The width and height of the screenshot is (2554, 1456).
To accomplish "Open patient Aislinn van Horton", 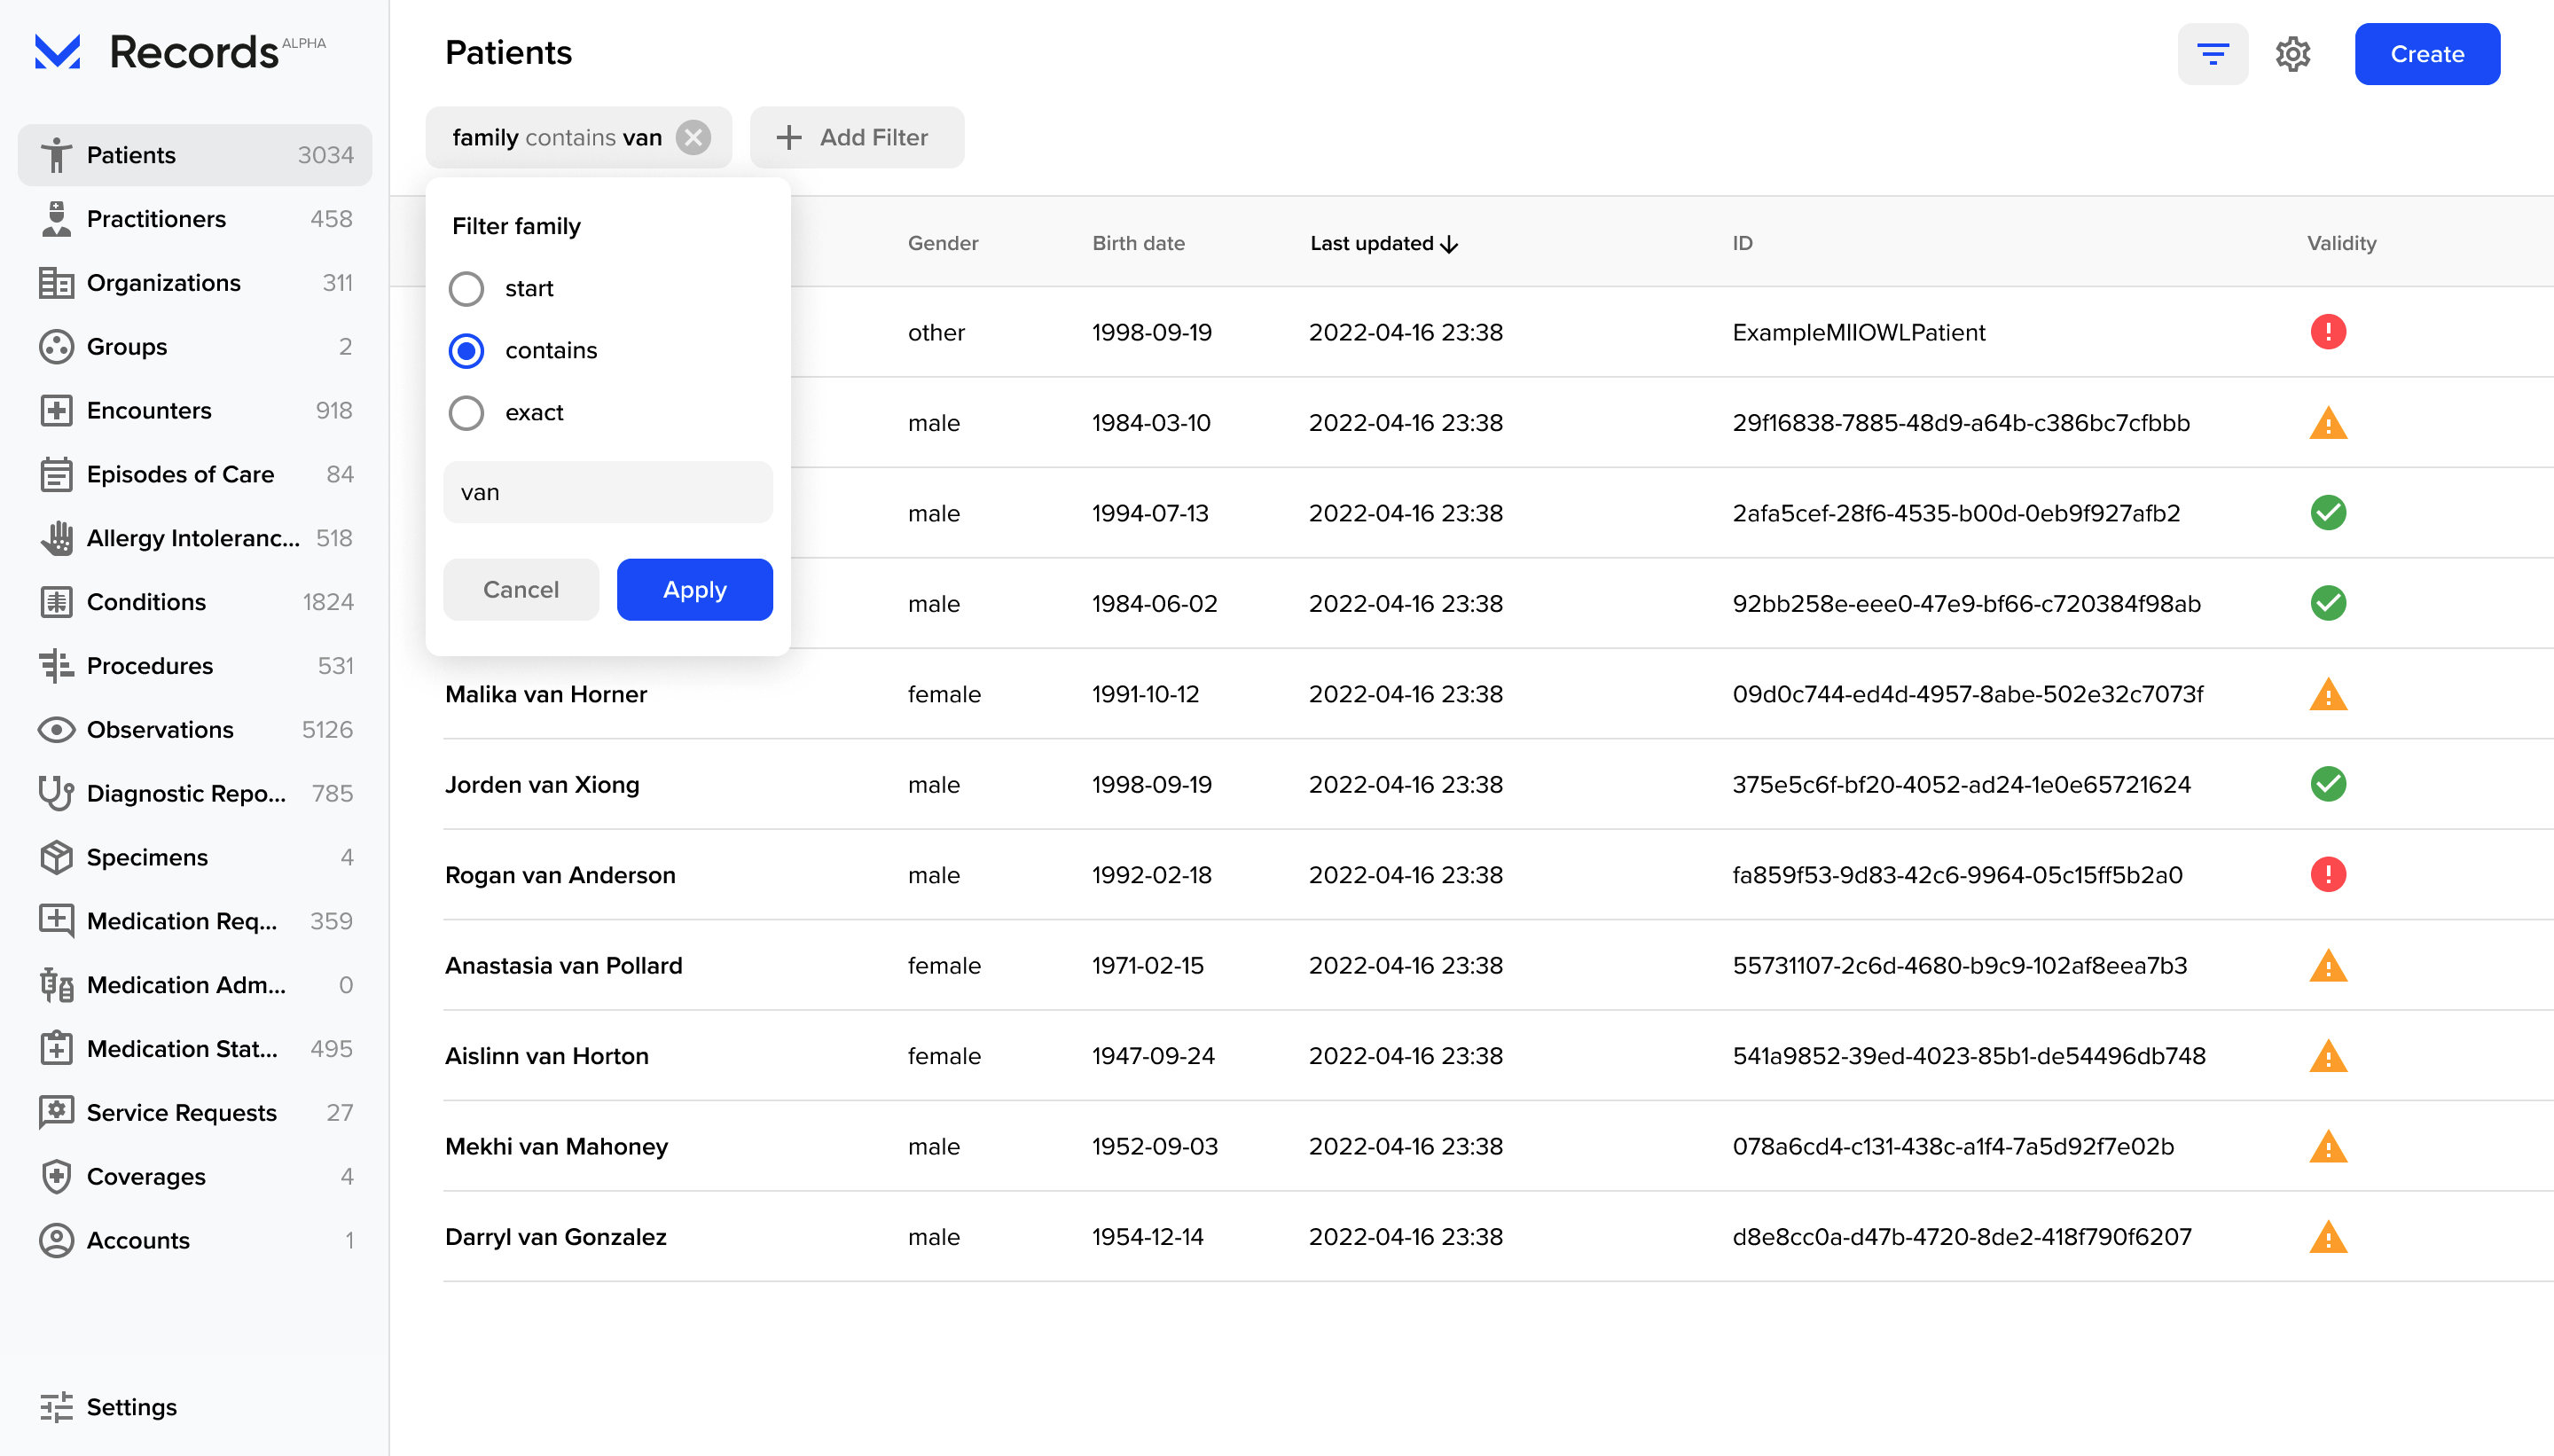I will click(546, 1056).
